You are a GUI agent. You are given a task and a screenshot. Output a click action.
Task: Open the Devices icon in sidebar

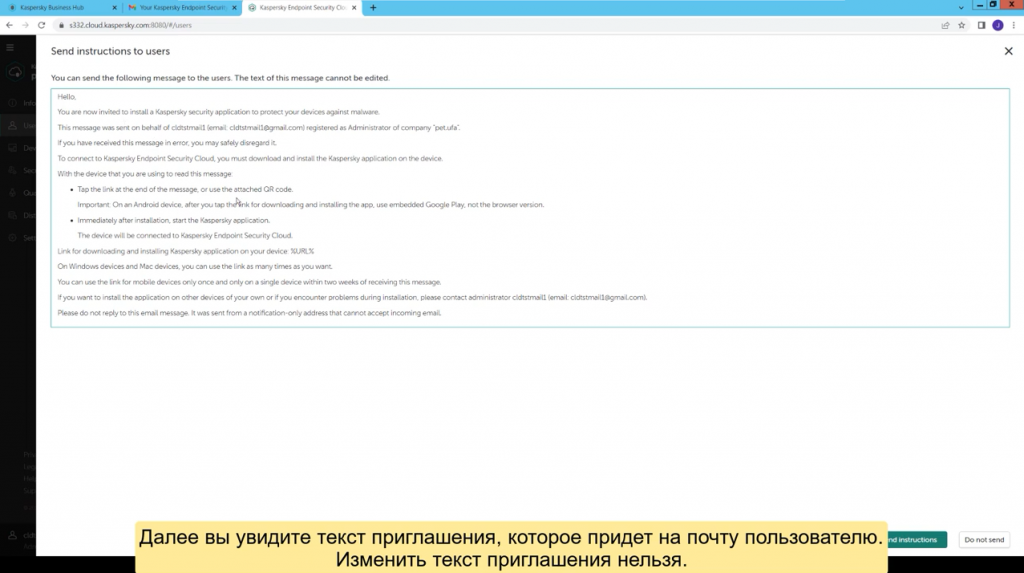(12, 148)
